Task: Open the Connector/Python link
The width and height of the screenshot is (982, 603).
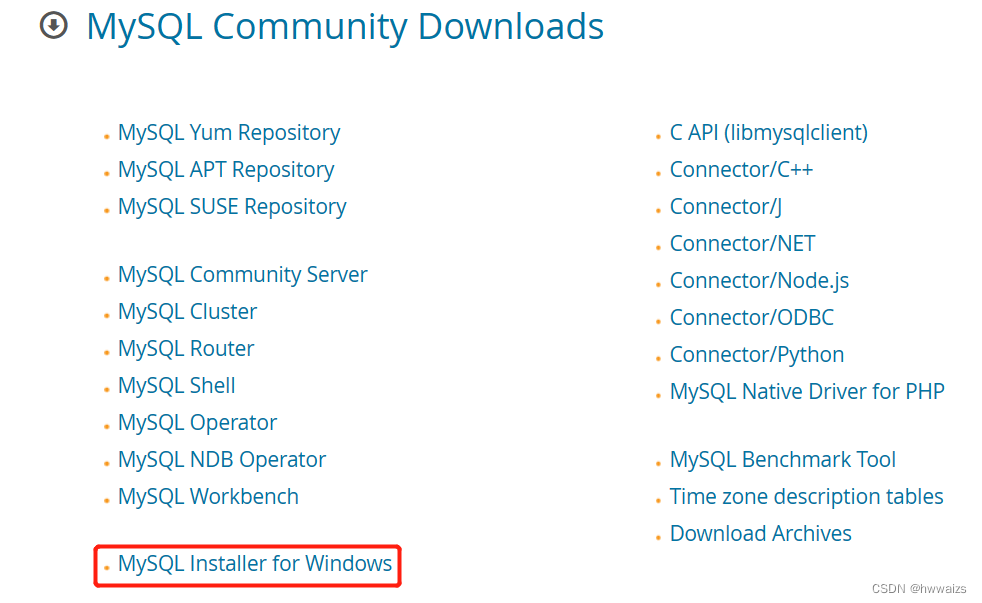Action: 757,354
